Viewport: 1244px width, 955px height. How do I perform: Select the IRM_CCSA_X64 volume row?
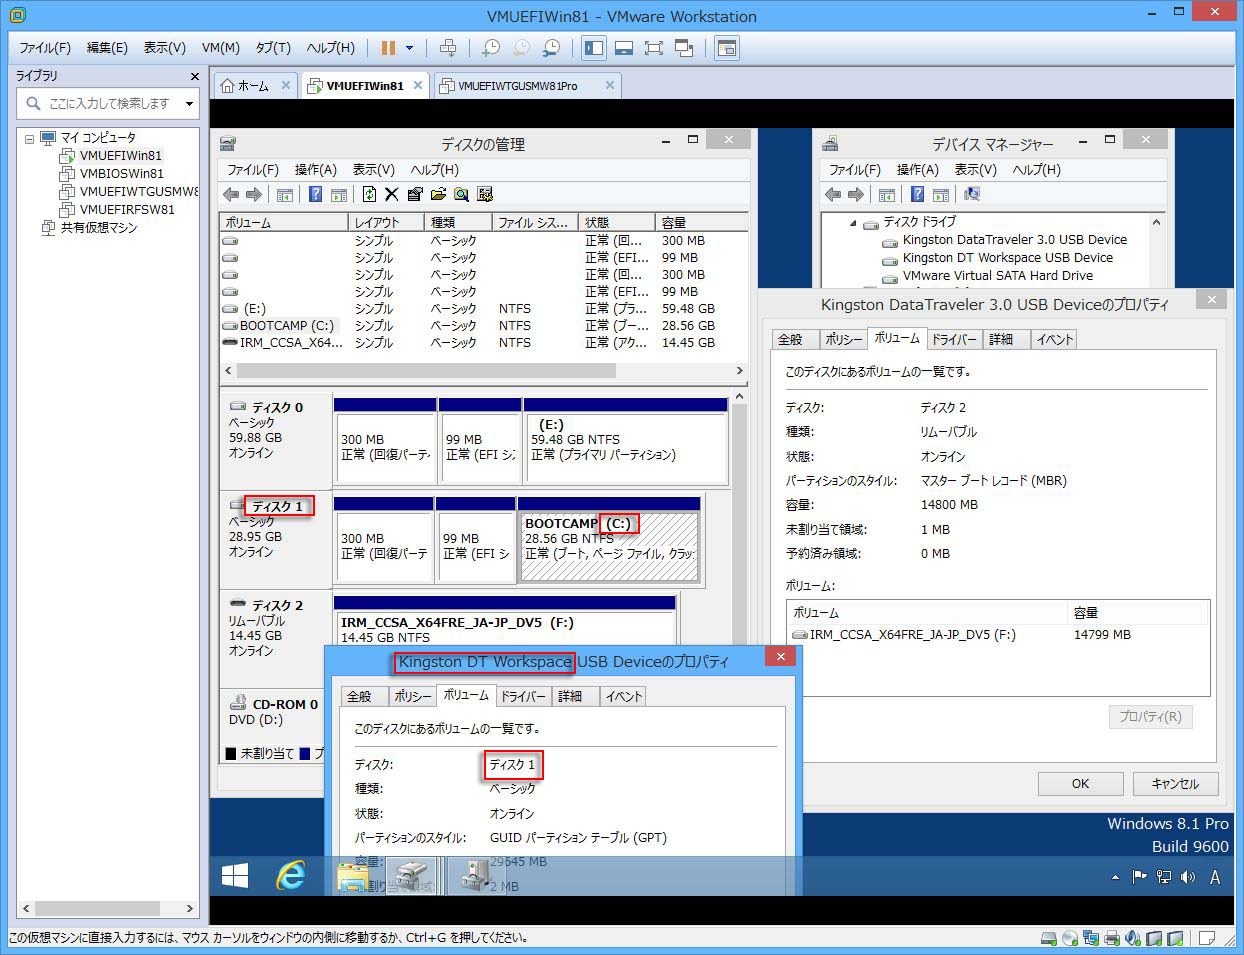pos(483,343)
